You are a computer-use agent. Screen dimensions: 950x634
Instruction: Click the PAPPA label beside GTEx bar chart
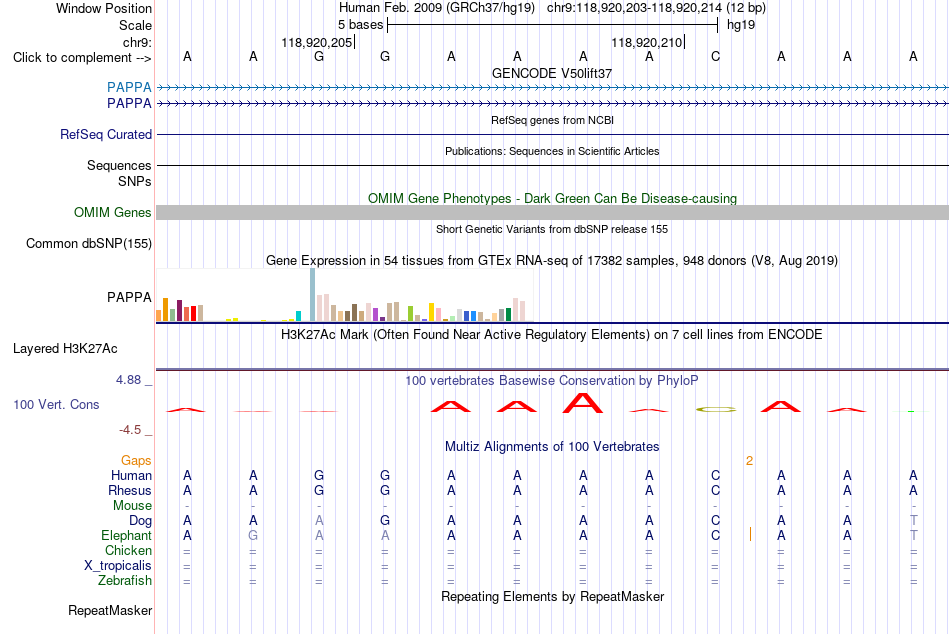coord(129,298)
